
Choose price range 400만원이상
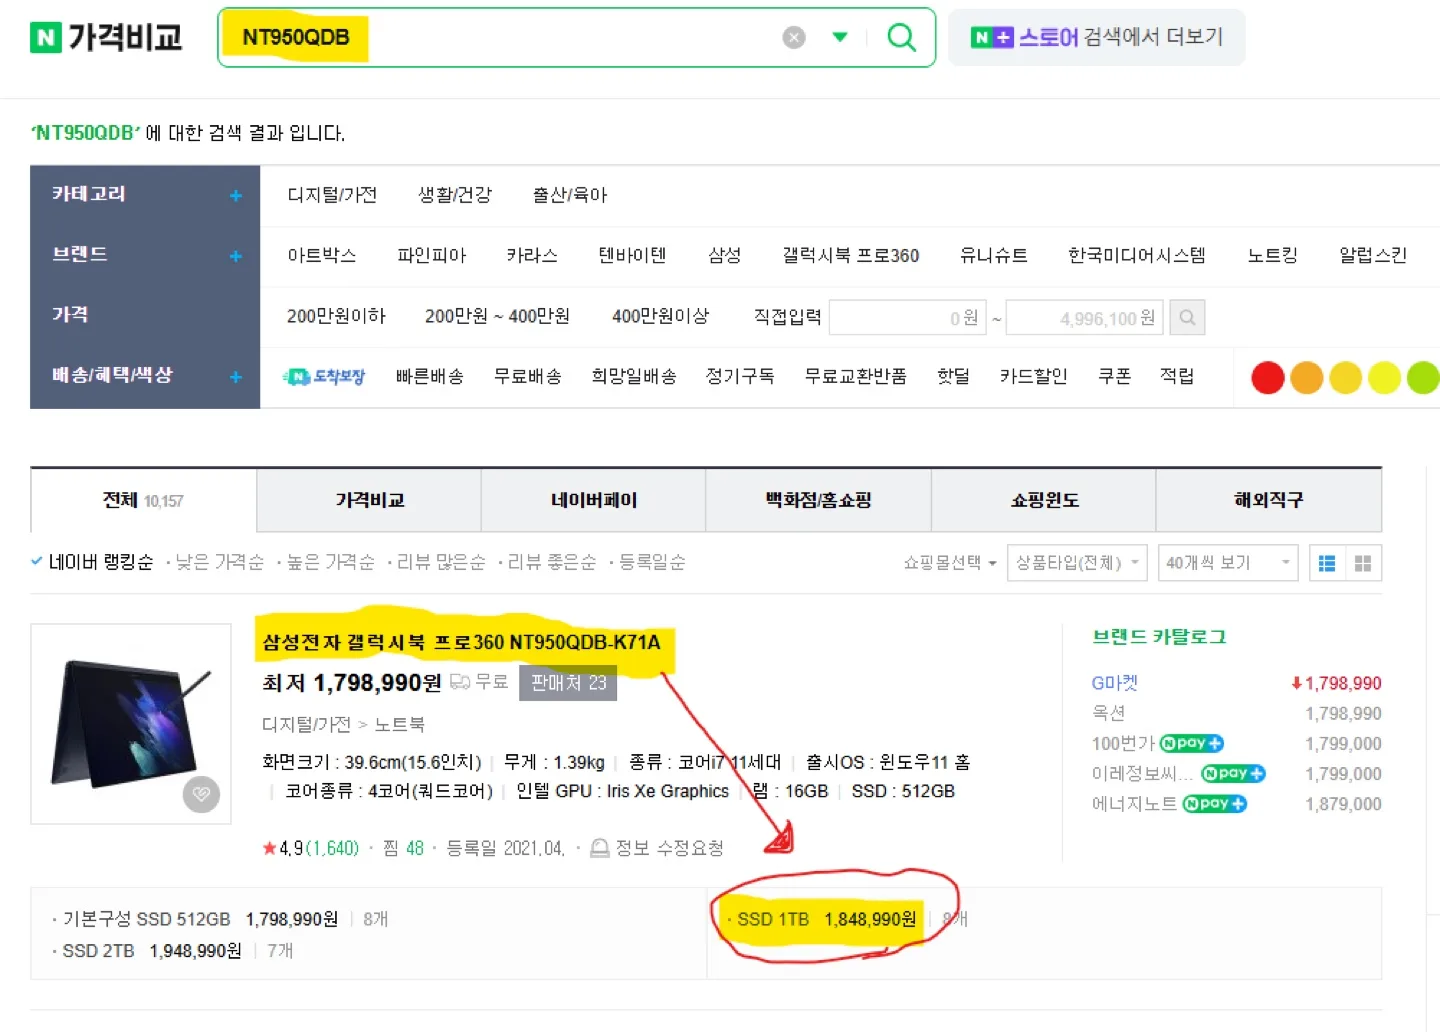click(x=661, y=316)
